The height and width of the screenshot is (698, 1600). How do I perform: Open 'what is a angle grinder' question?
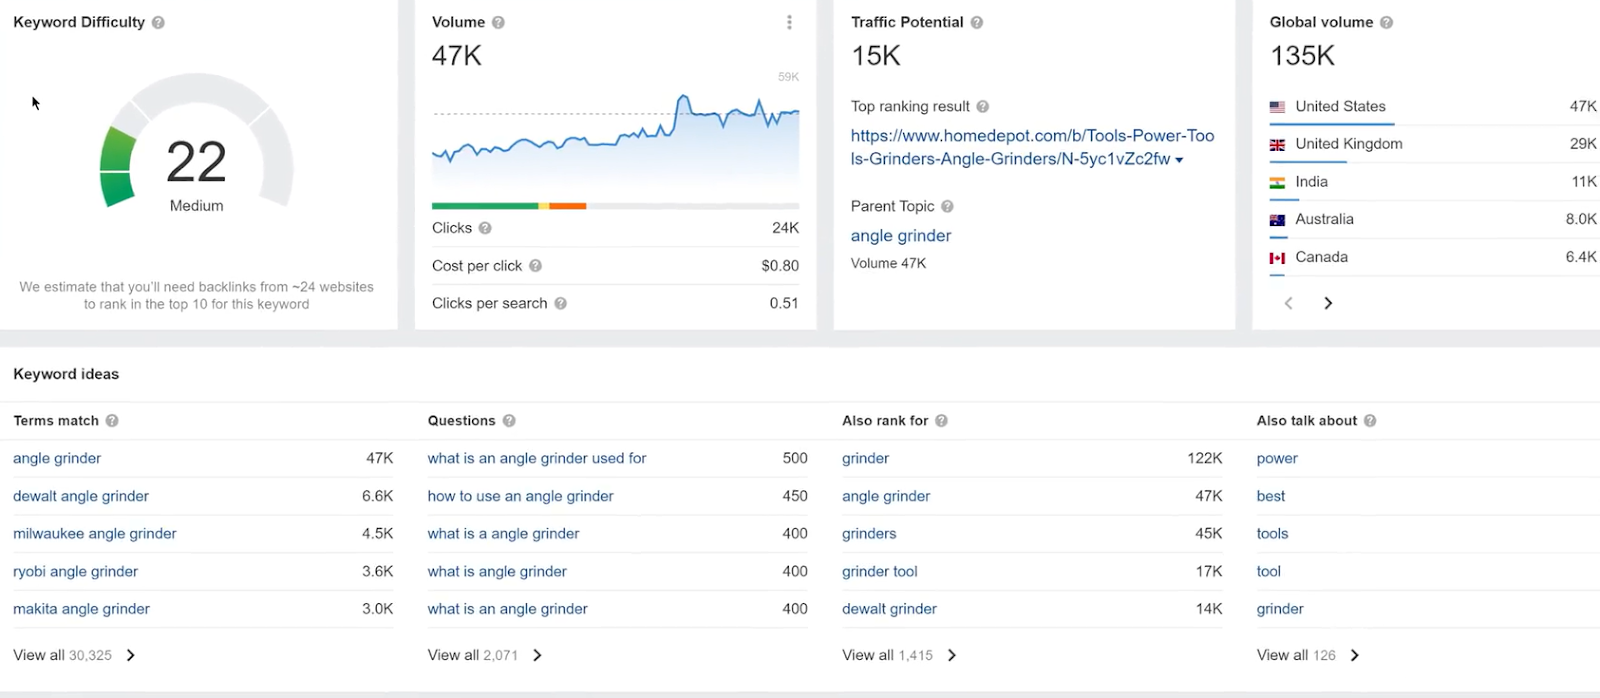click(x=504, y=534)
